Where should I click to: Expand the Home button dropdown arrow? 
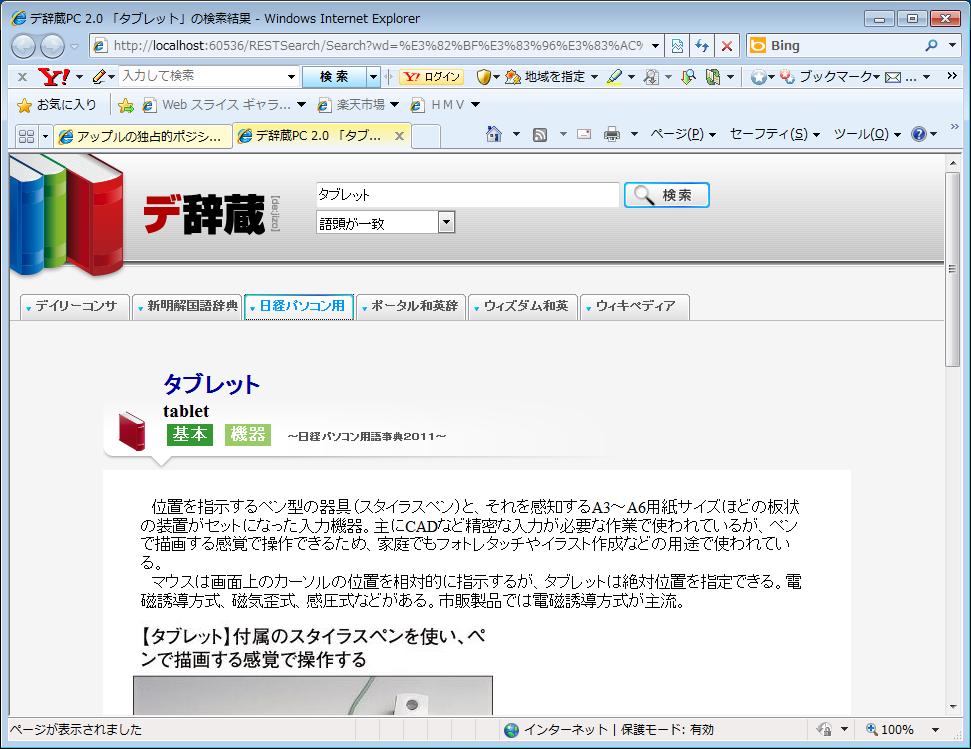pyautogui.click(x=516, y=134)
